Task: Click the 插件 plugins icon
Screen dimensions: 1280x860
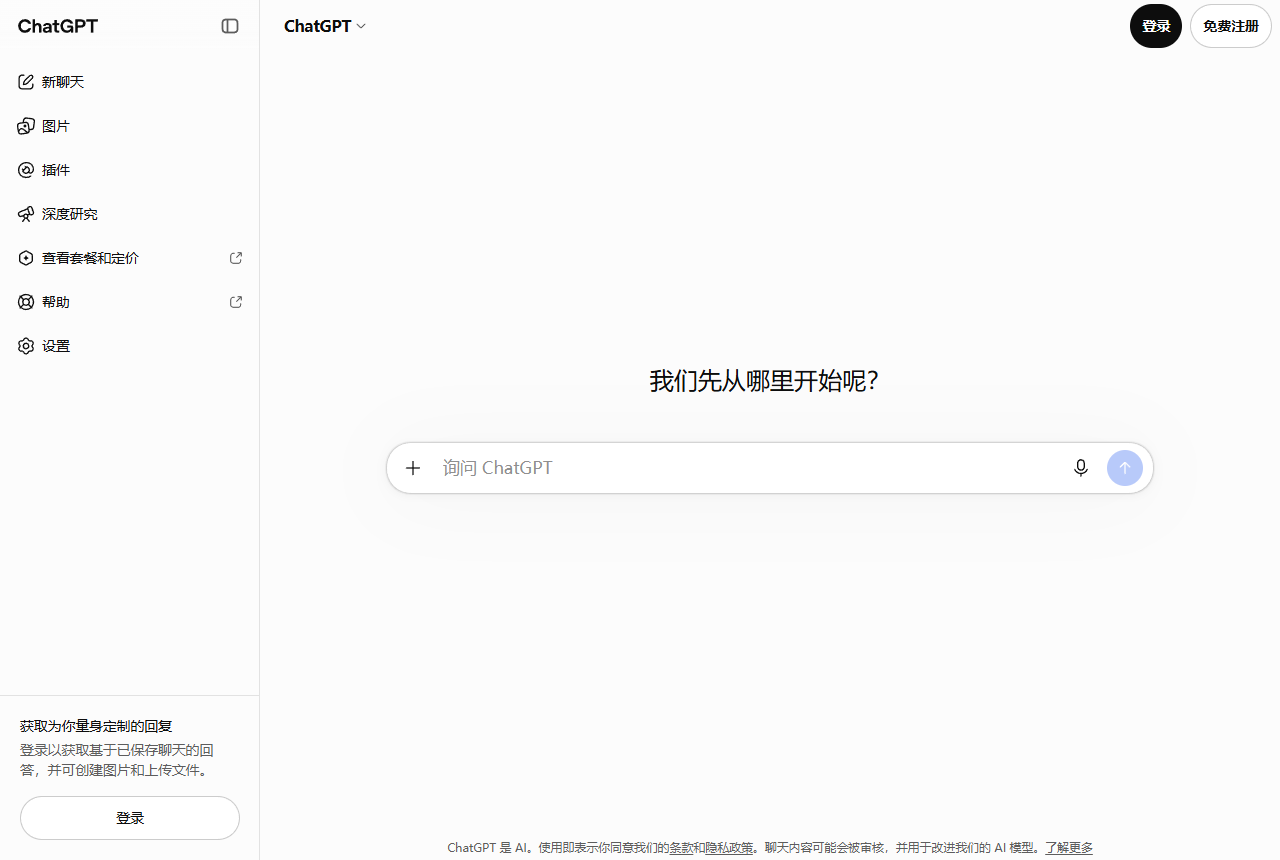Action: pos(26,170)
